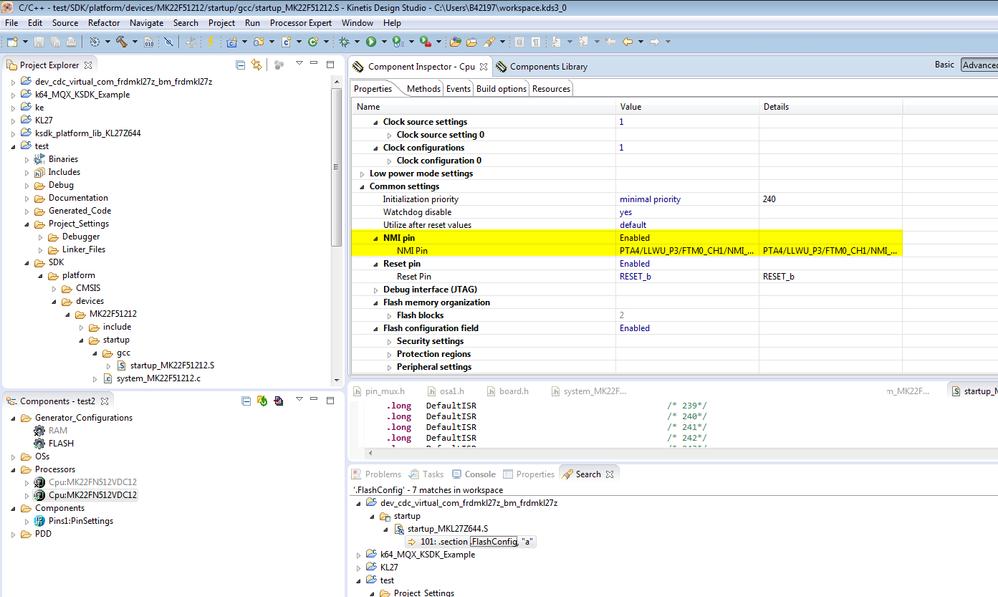998x597 pixels.
Task: Open the Console view tab
Action: tap(474, 474)
